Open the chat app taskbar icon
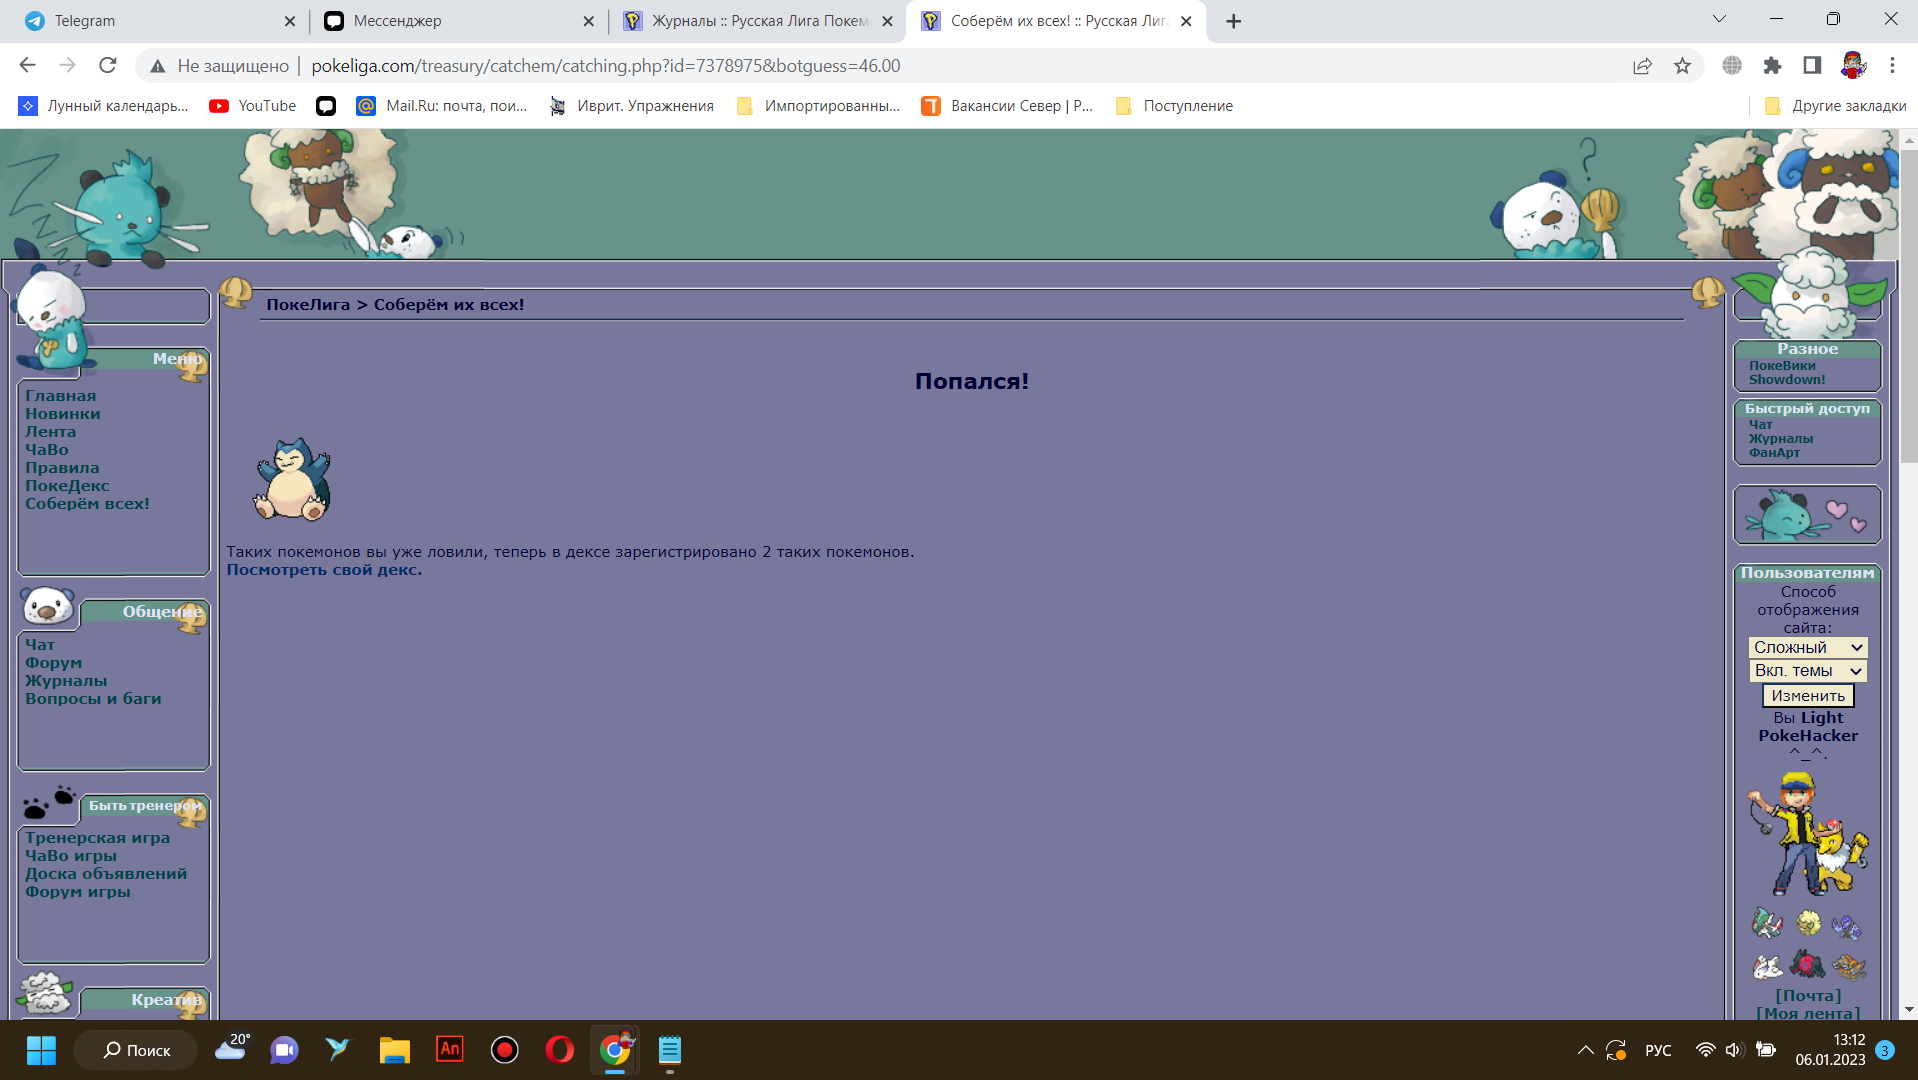 point(284,1050)
